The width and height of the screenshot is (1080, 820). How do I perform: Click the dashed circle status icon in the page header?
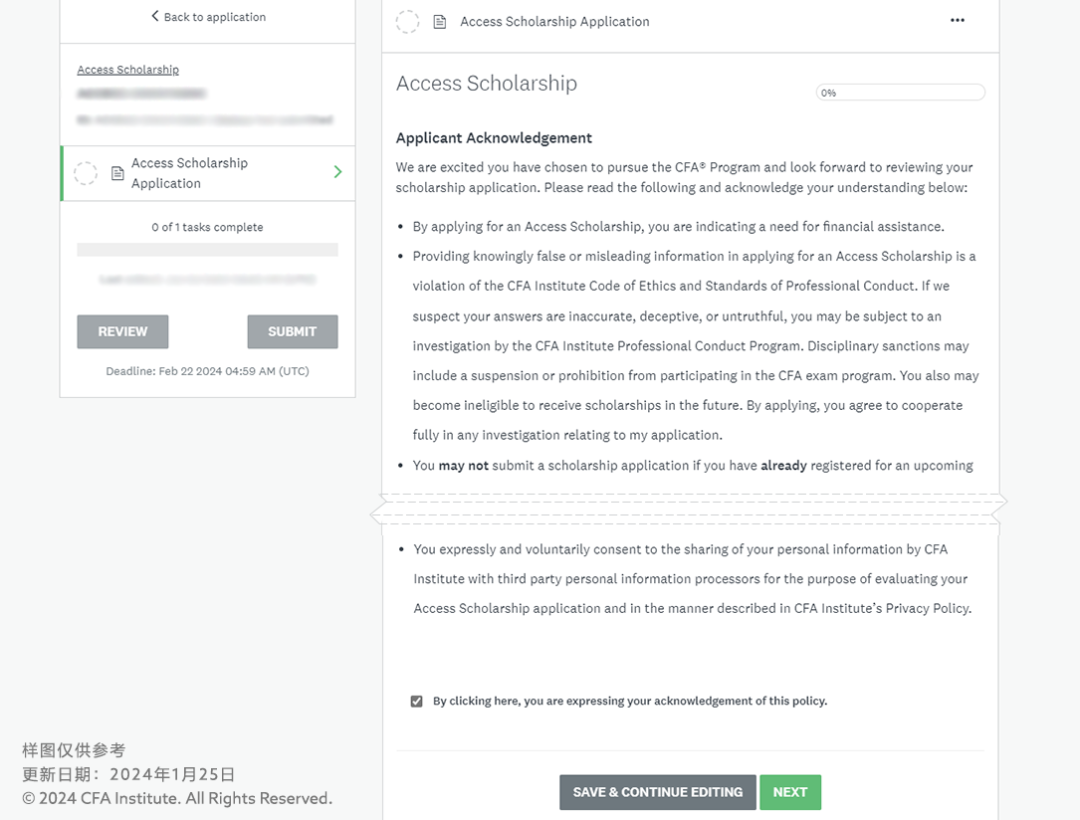pyautogui.click(x=407, y=21)
